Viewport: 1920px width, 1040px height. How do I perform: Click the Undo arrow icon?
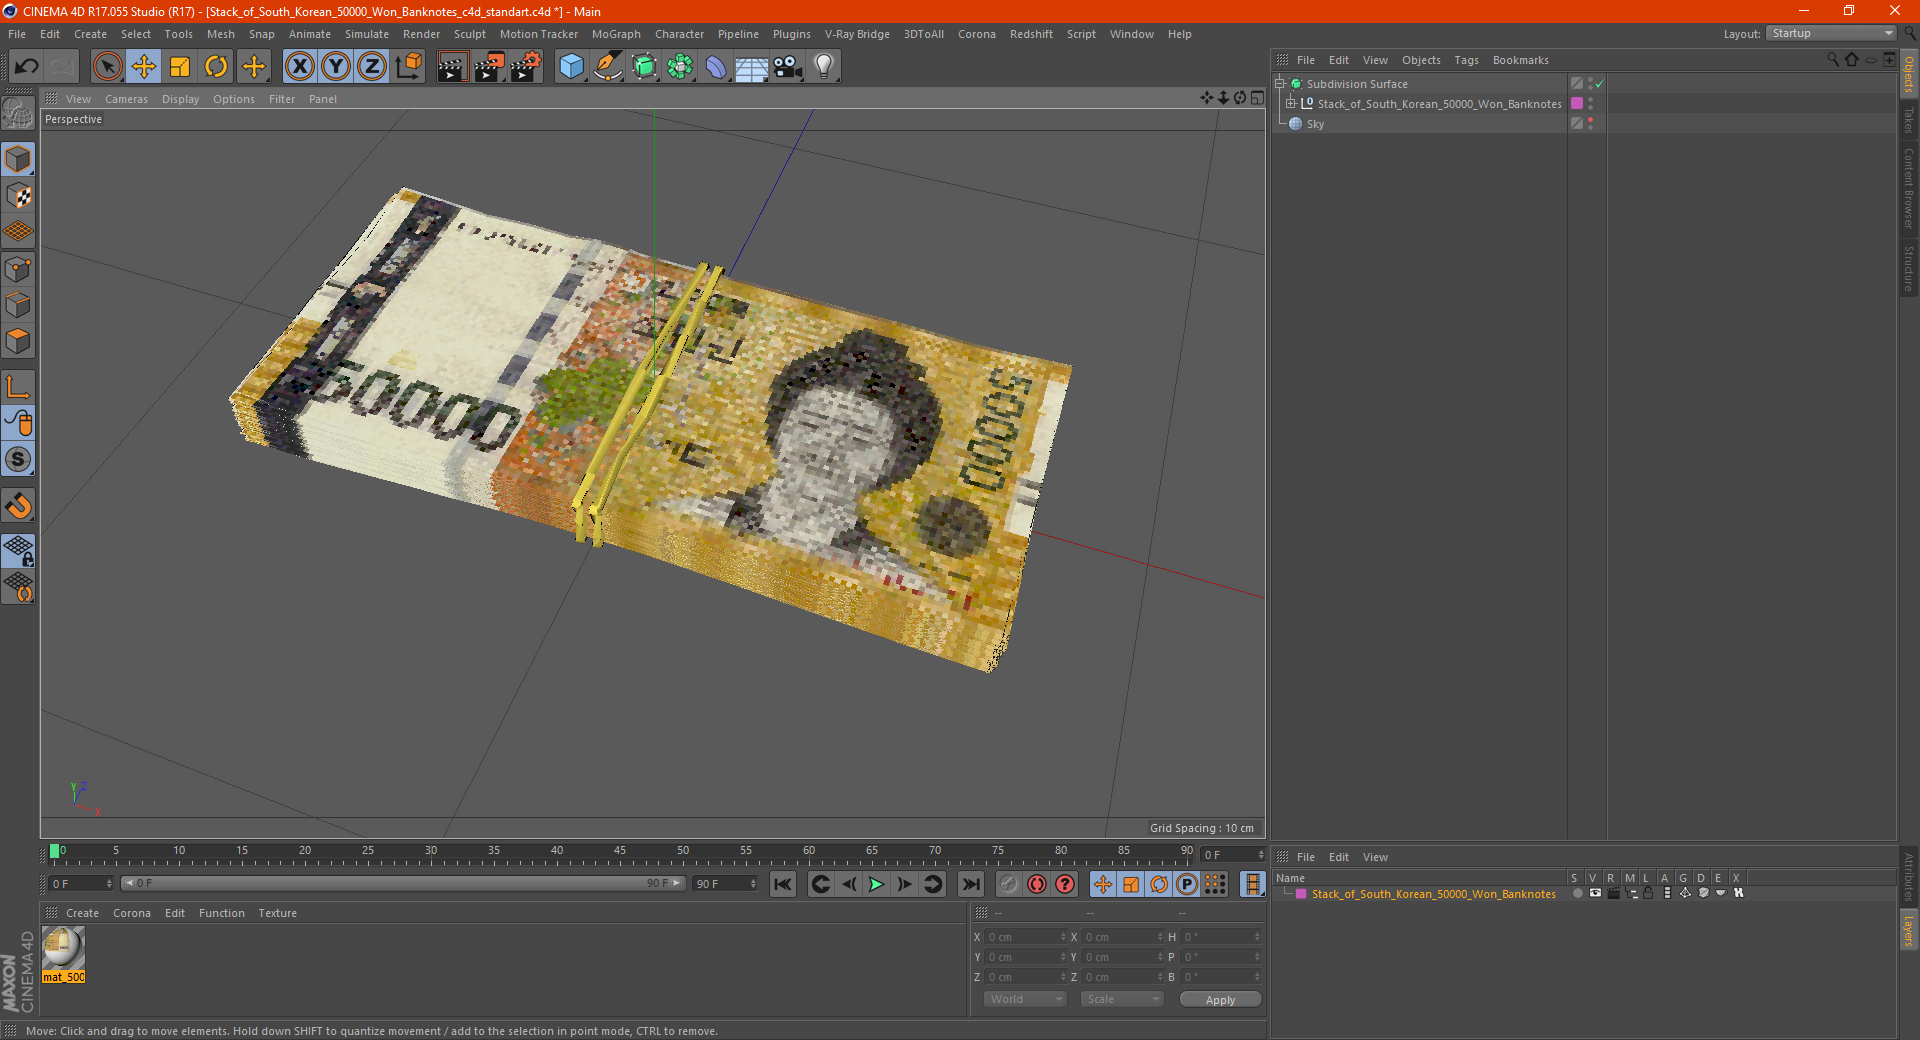26,67
